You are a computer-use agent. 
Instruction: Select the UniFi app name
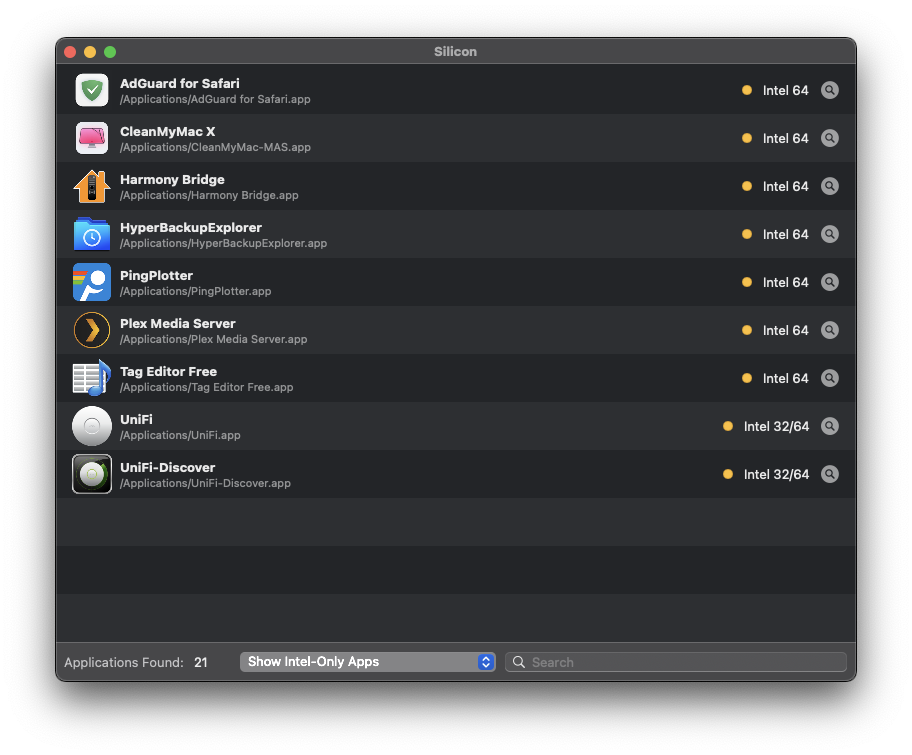tap(136, 419)
